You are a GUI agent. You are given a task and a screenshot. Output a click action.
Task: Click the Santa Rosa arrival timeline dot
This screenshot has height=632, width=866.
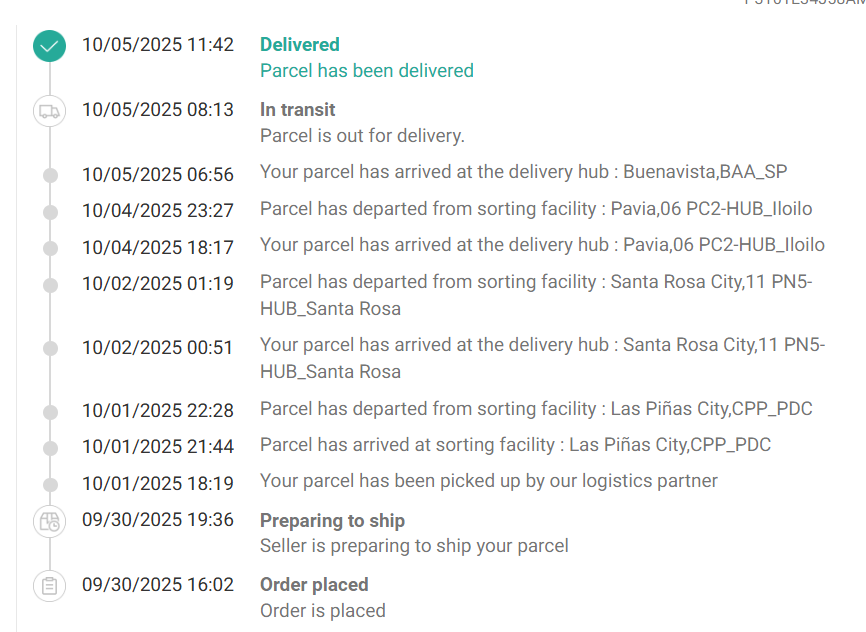(x=50, y=348)
